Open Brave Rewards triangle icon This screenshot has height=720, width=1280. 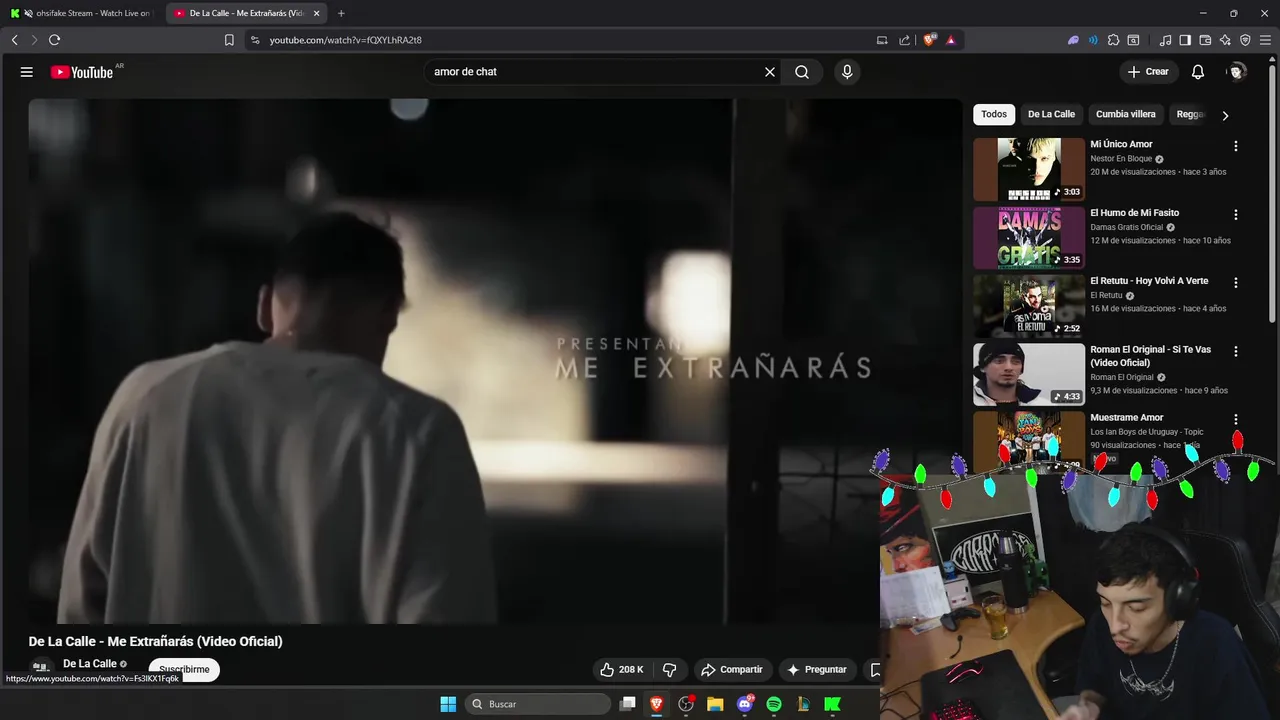[950, 40]
